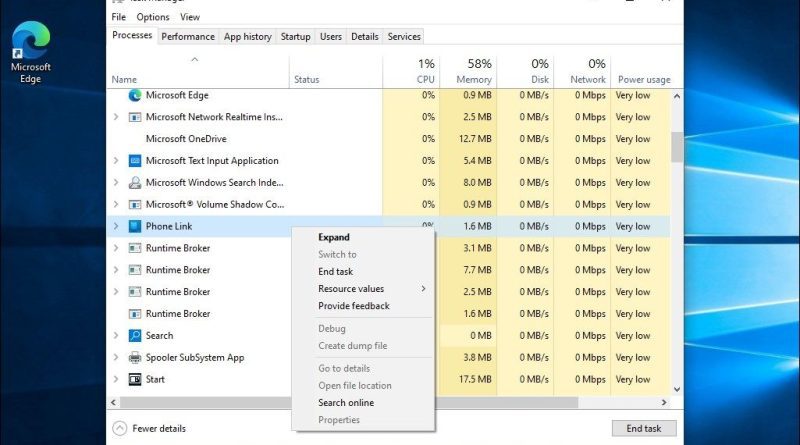Click the horizontal scrollbar right arrow
Viewport: 800px width, 445px height.
coord(664,403)
